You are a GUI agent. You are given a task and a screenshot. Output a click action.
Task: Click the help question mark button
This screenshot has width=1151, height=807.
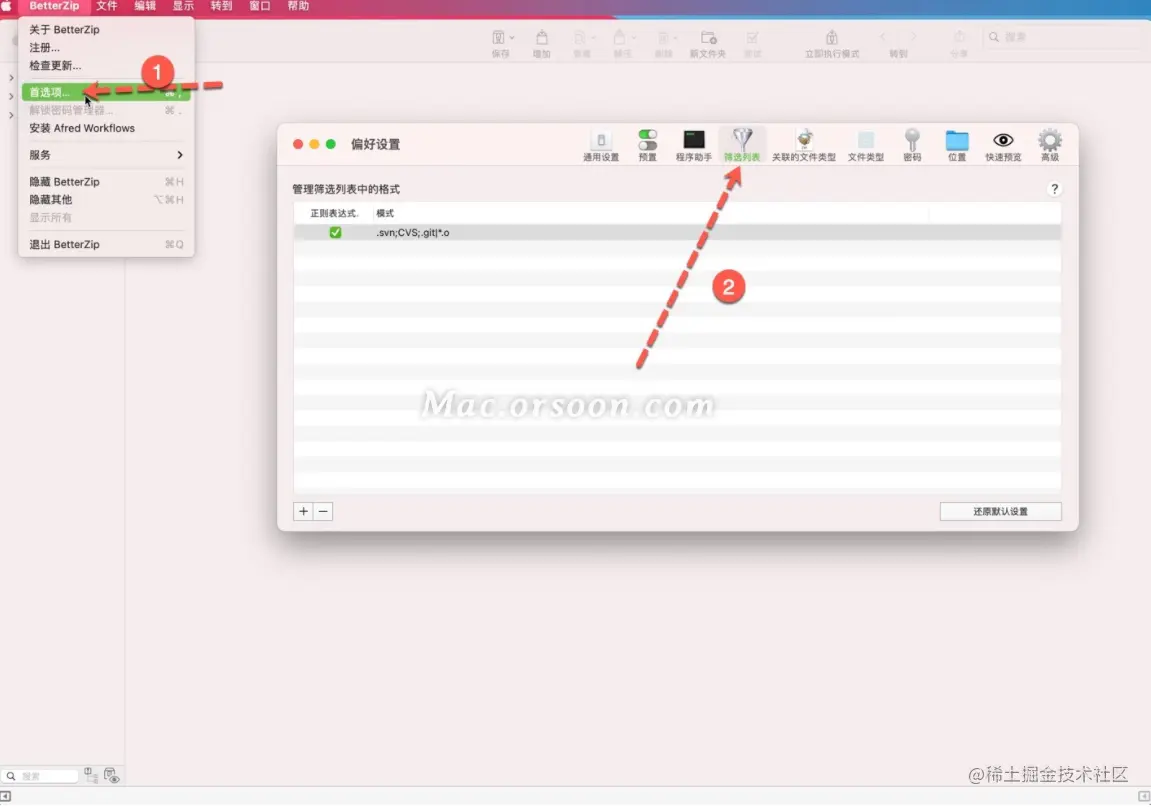(1054, 189)
